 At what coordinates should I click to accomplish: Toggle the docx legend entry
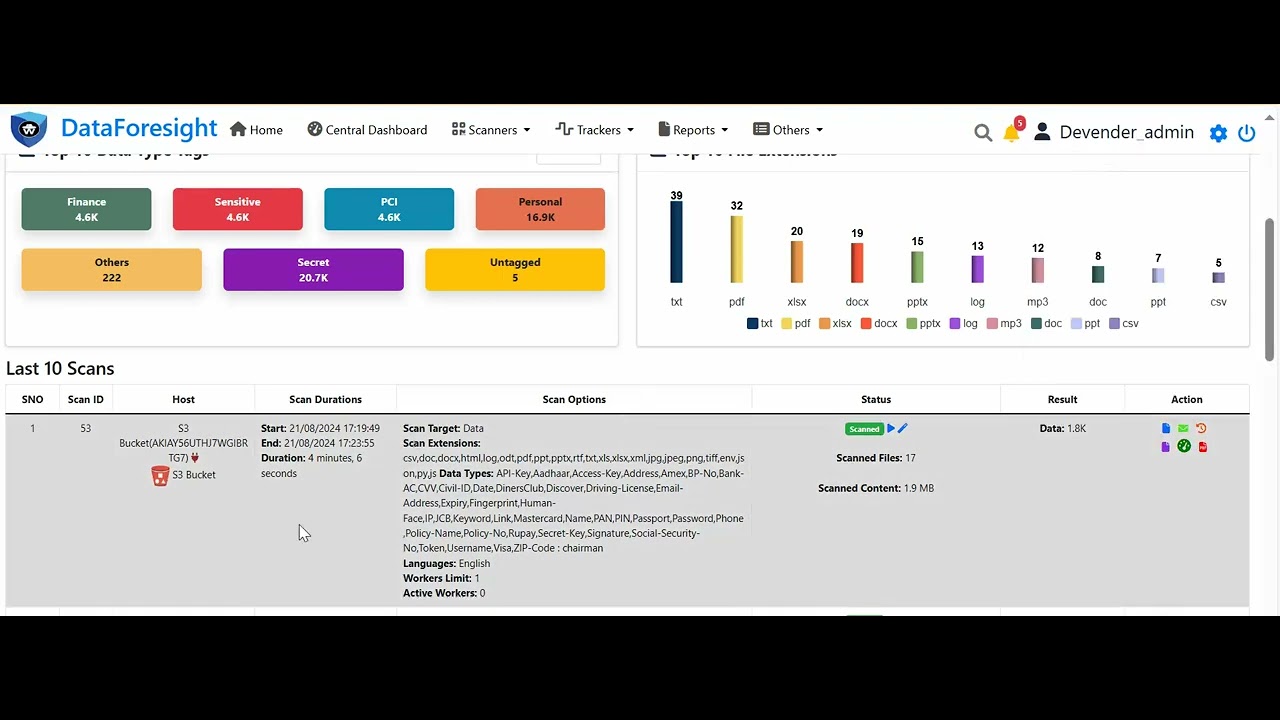coord(879,324)
